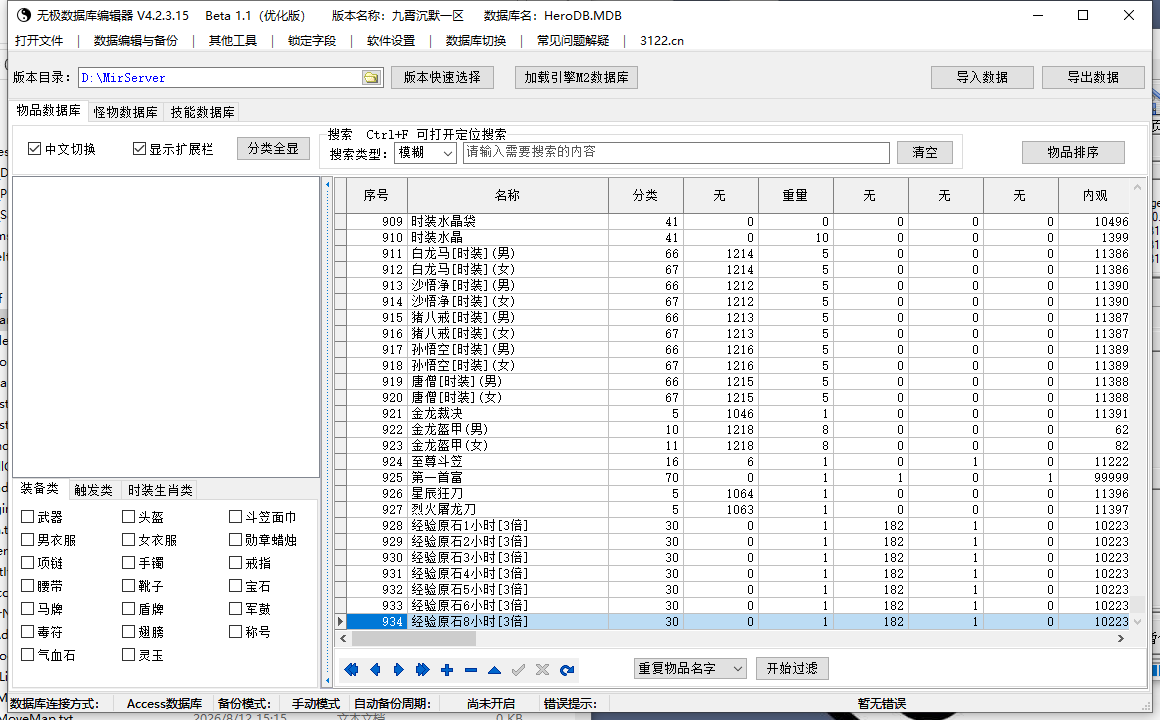Edit record with triangle icon
Screen dimensions: 1160x720
coord(494,670)
